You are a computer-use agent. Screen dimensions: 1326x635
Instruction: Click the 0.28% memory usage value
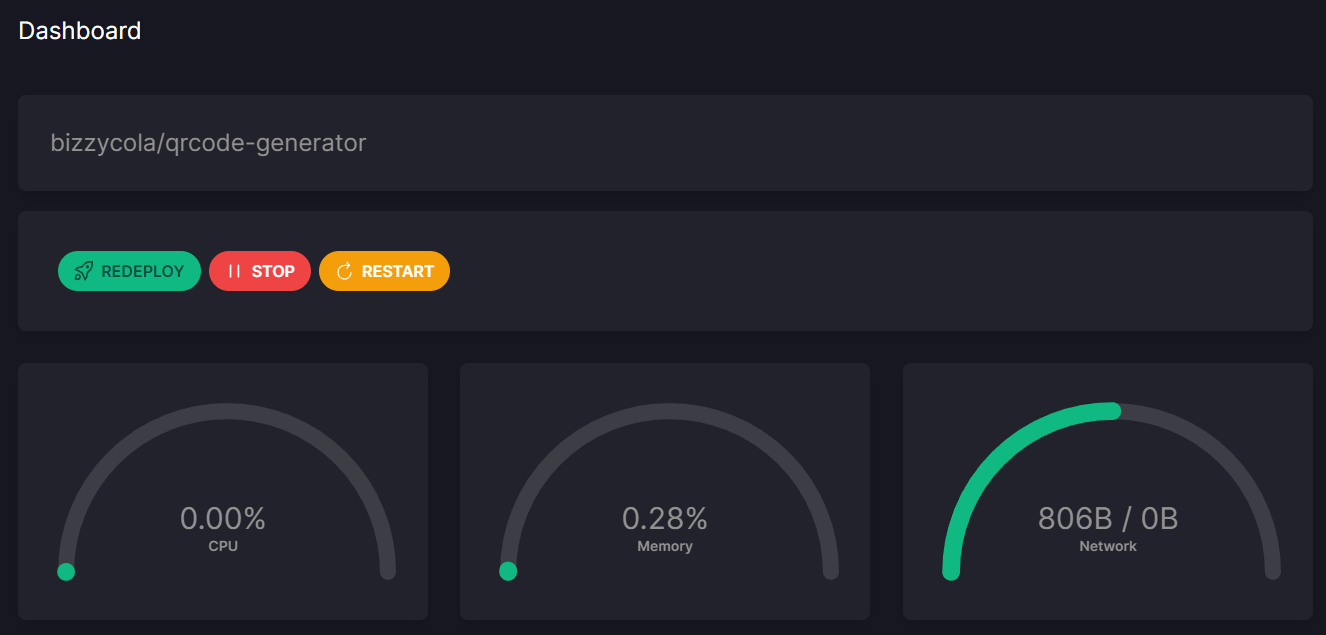pyautogui.click(x=665, y=518)
